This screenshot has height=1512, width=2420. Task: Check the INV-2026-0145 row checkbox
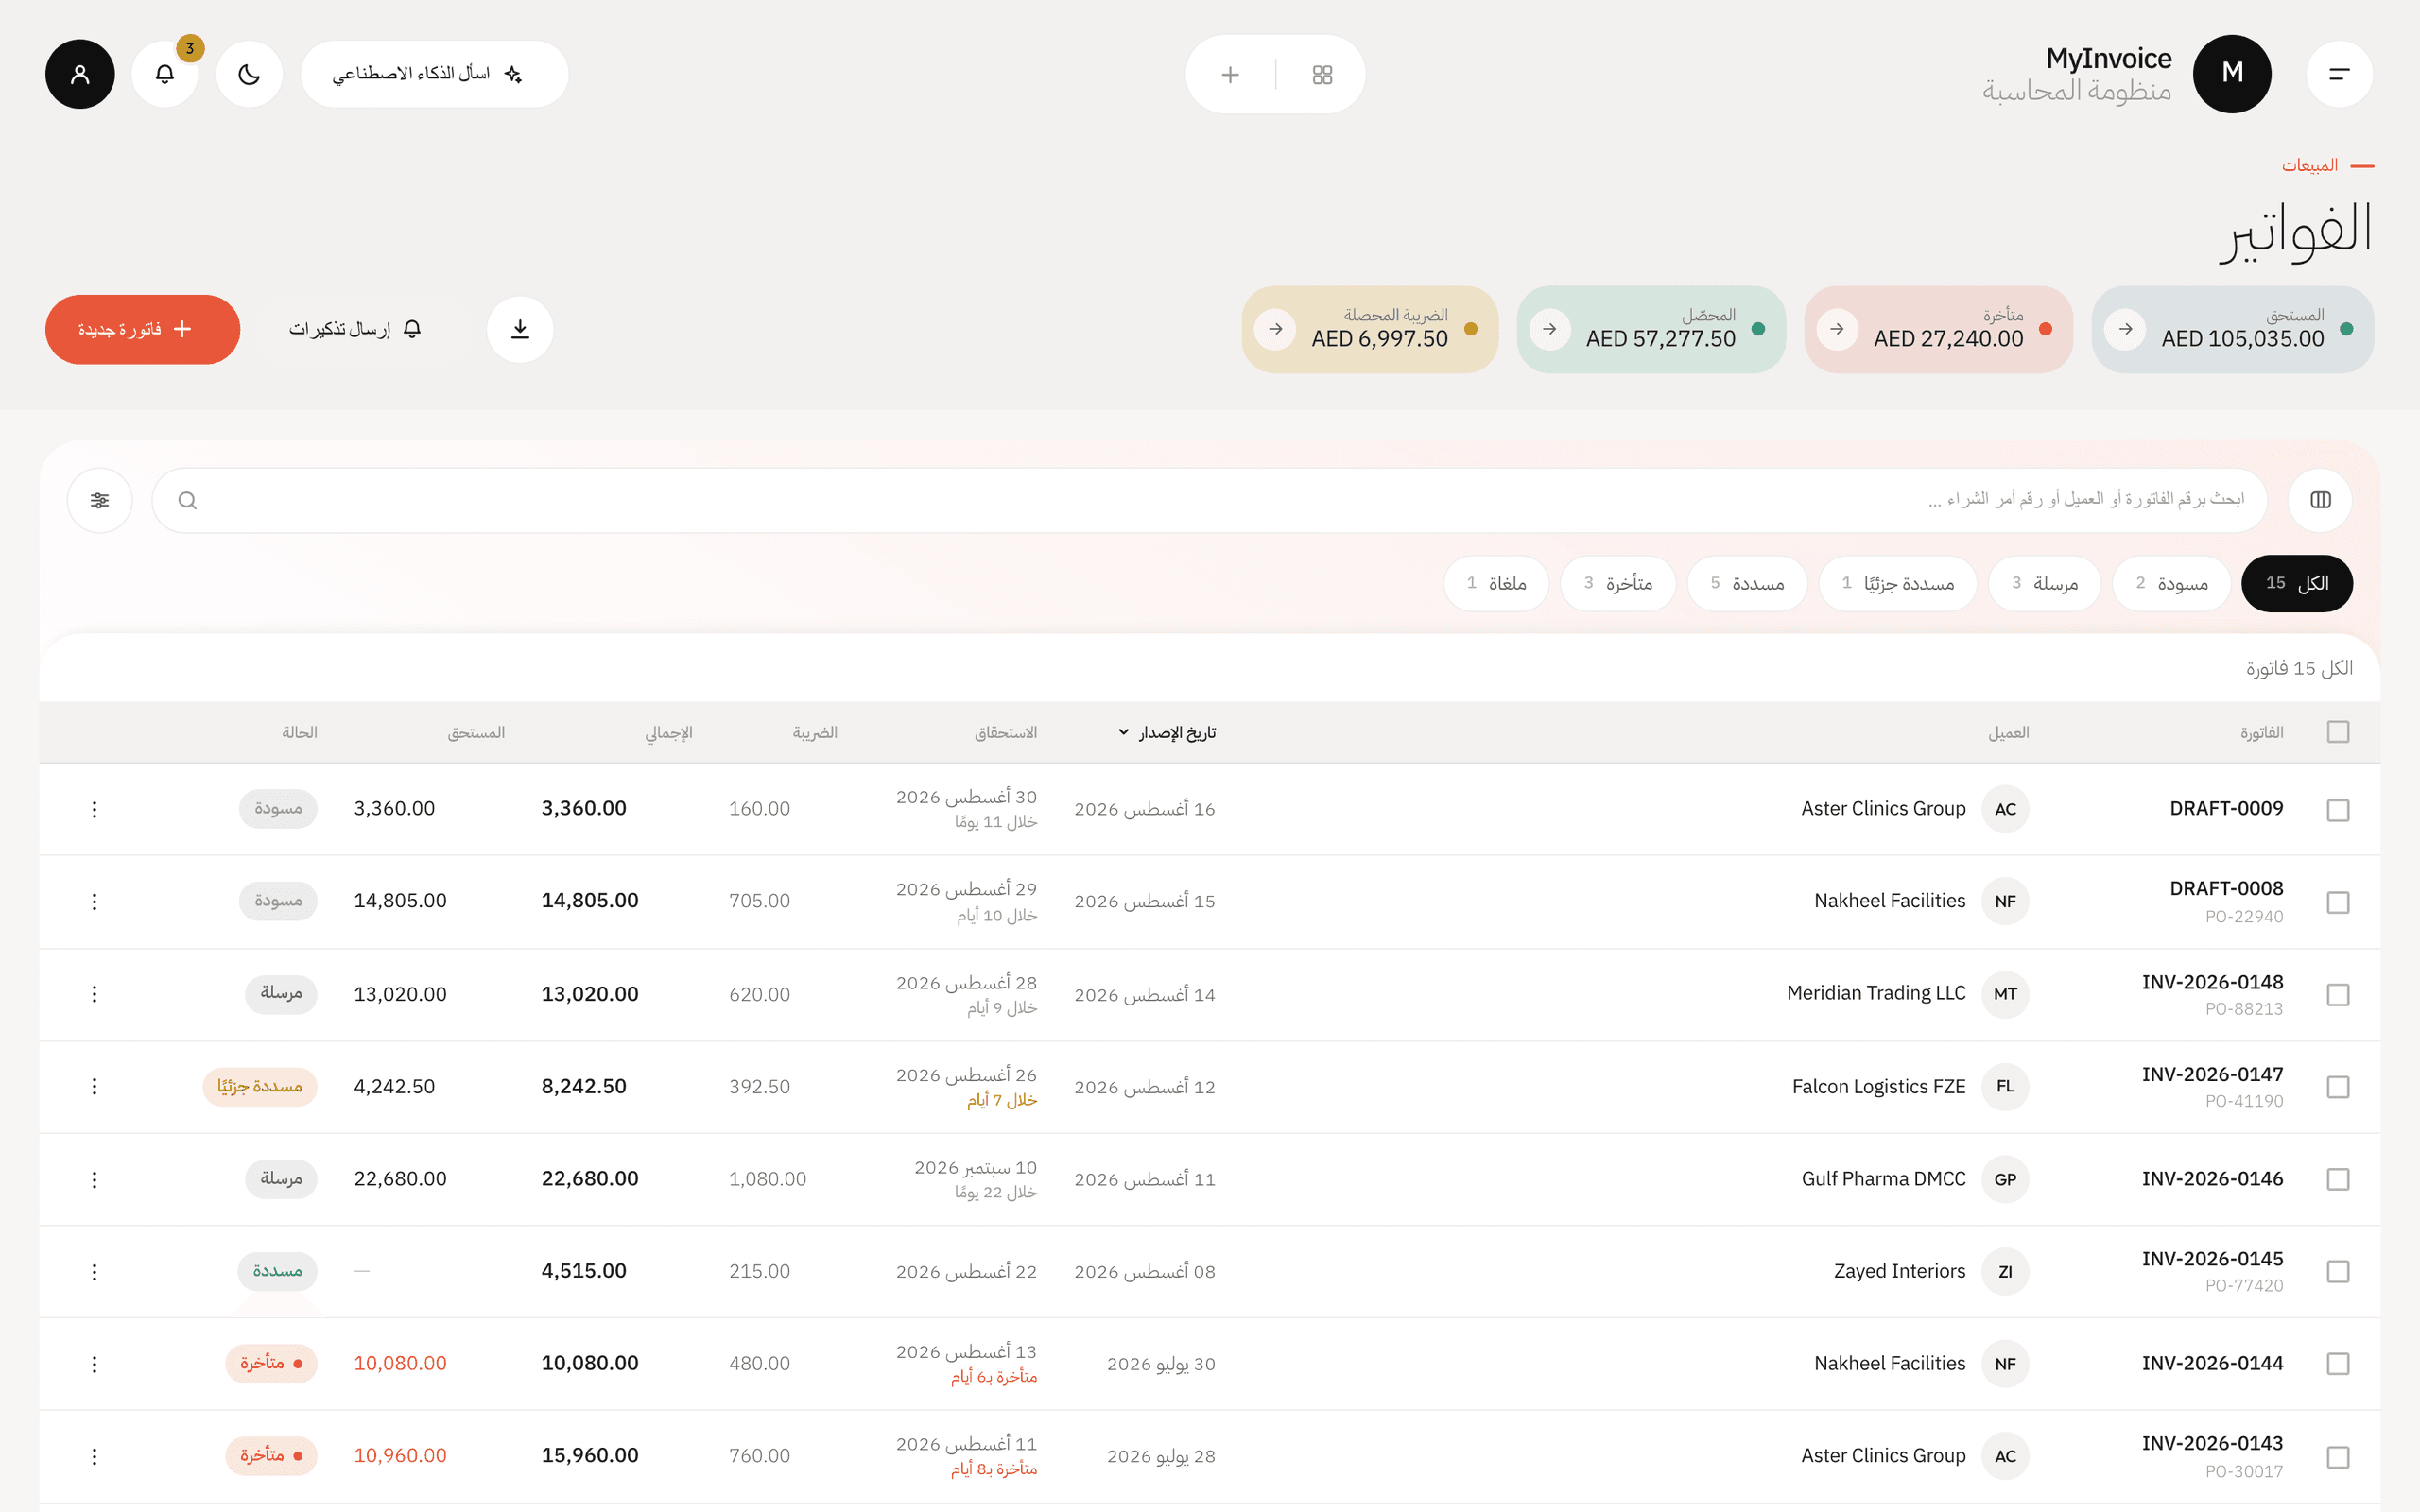point(2338,1272)
